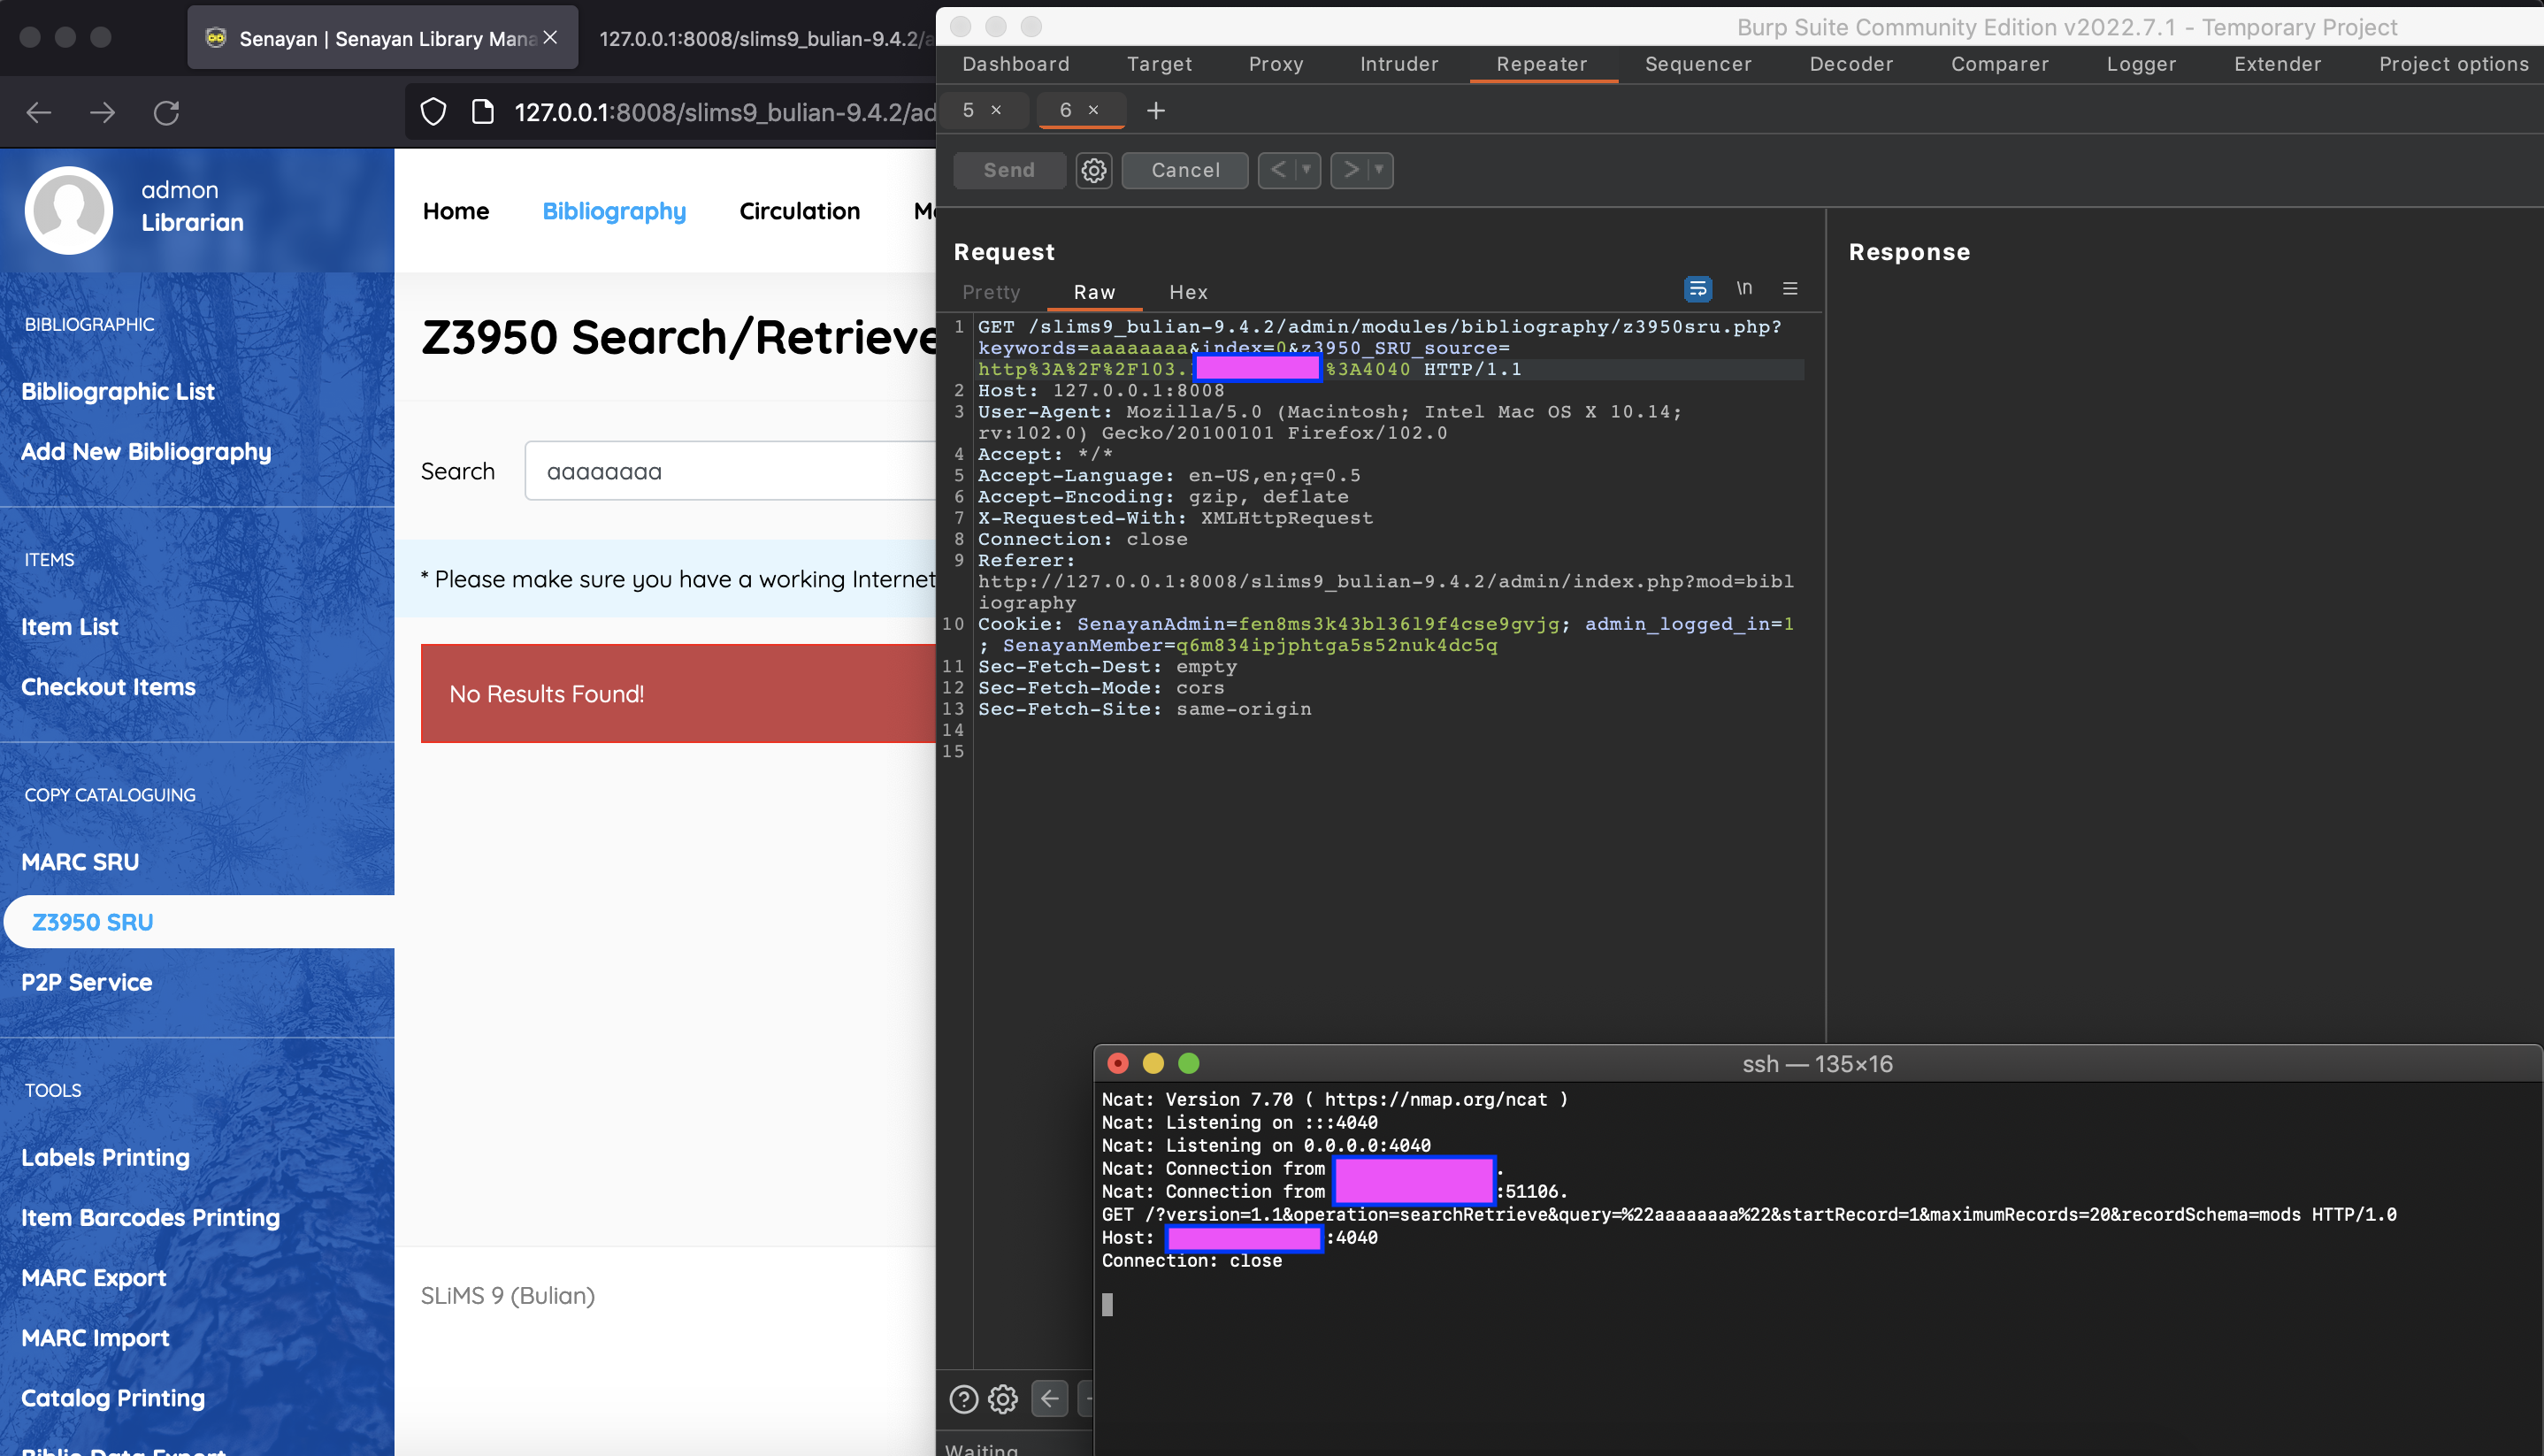Switch to the Hex request view
This screenshot has width=2544, height=1456.
coord(1188,292)
